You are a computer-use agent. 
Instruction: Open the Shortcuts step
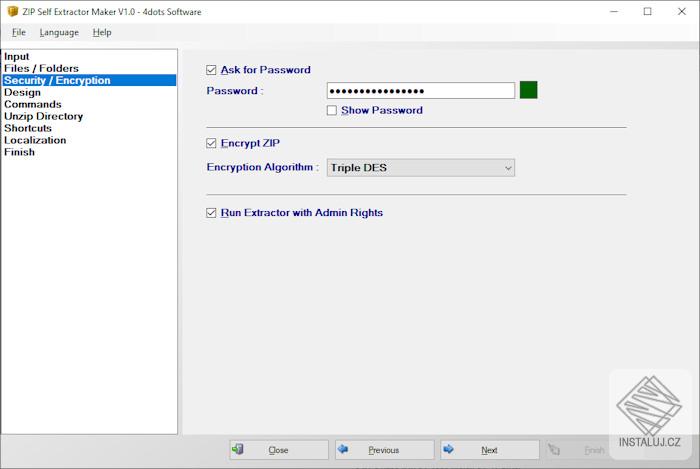point(89,128)
